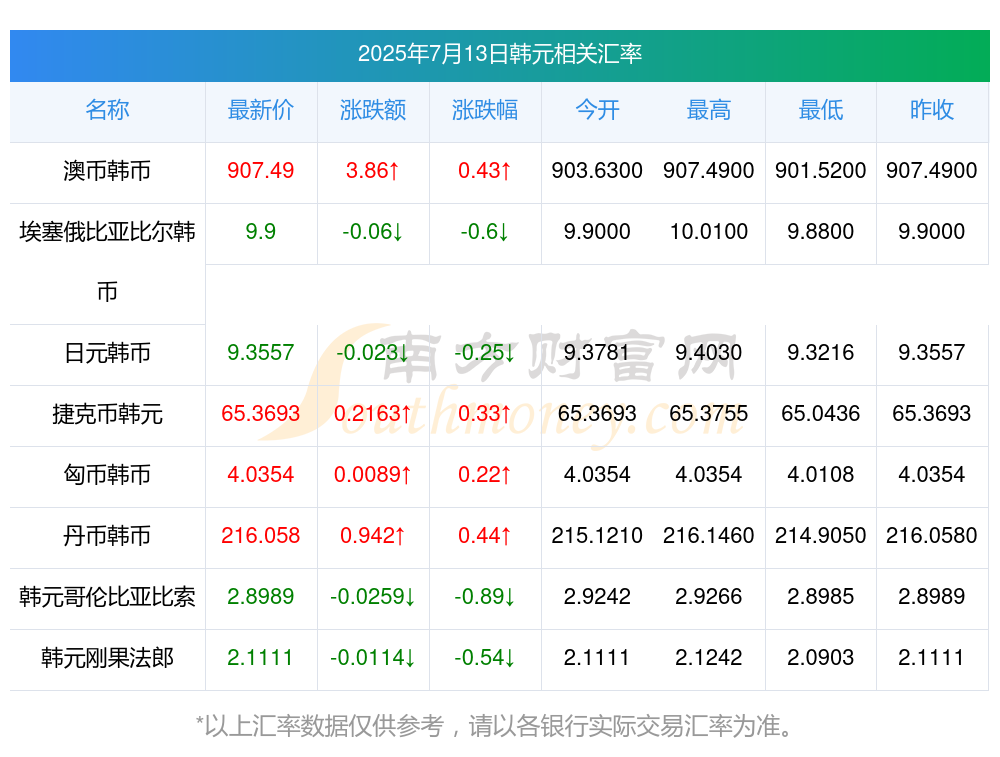The height and width of the screenshot is (757, 1000).
Task: Click the latest price 216.058
Action: [261, 536]
